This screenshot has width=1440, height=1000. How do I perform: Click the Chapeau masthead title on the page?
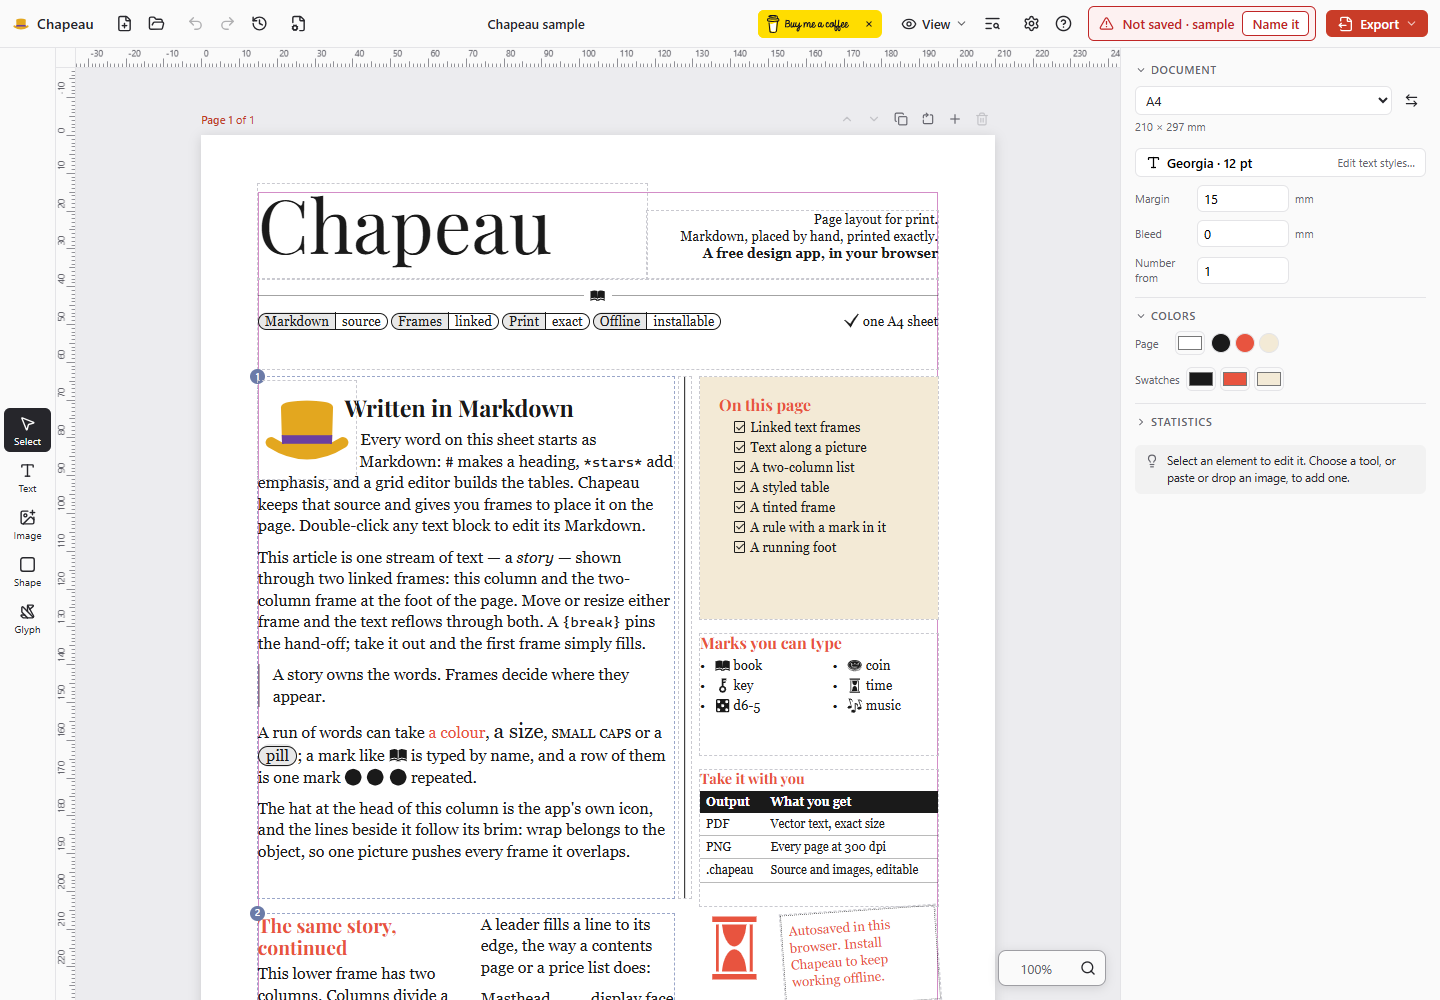pos(405,229)
